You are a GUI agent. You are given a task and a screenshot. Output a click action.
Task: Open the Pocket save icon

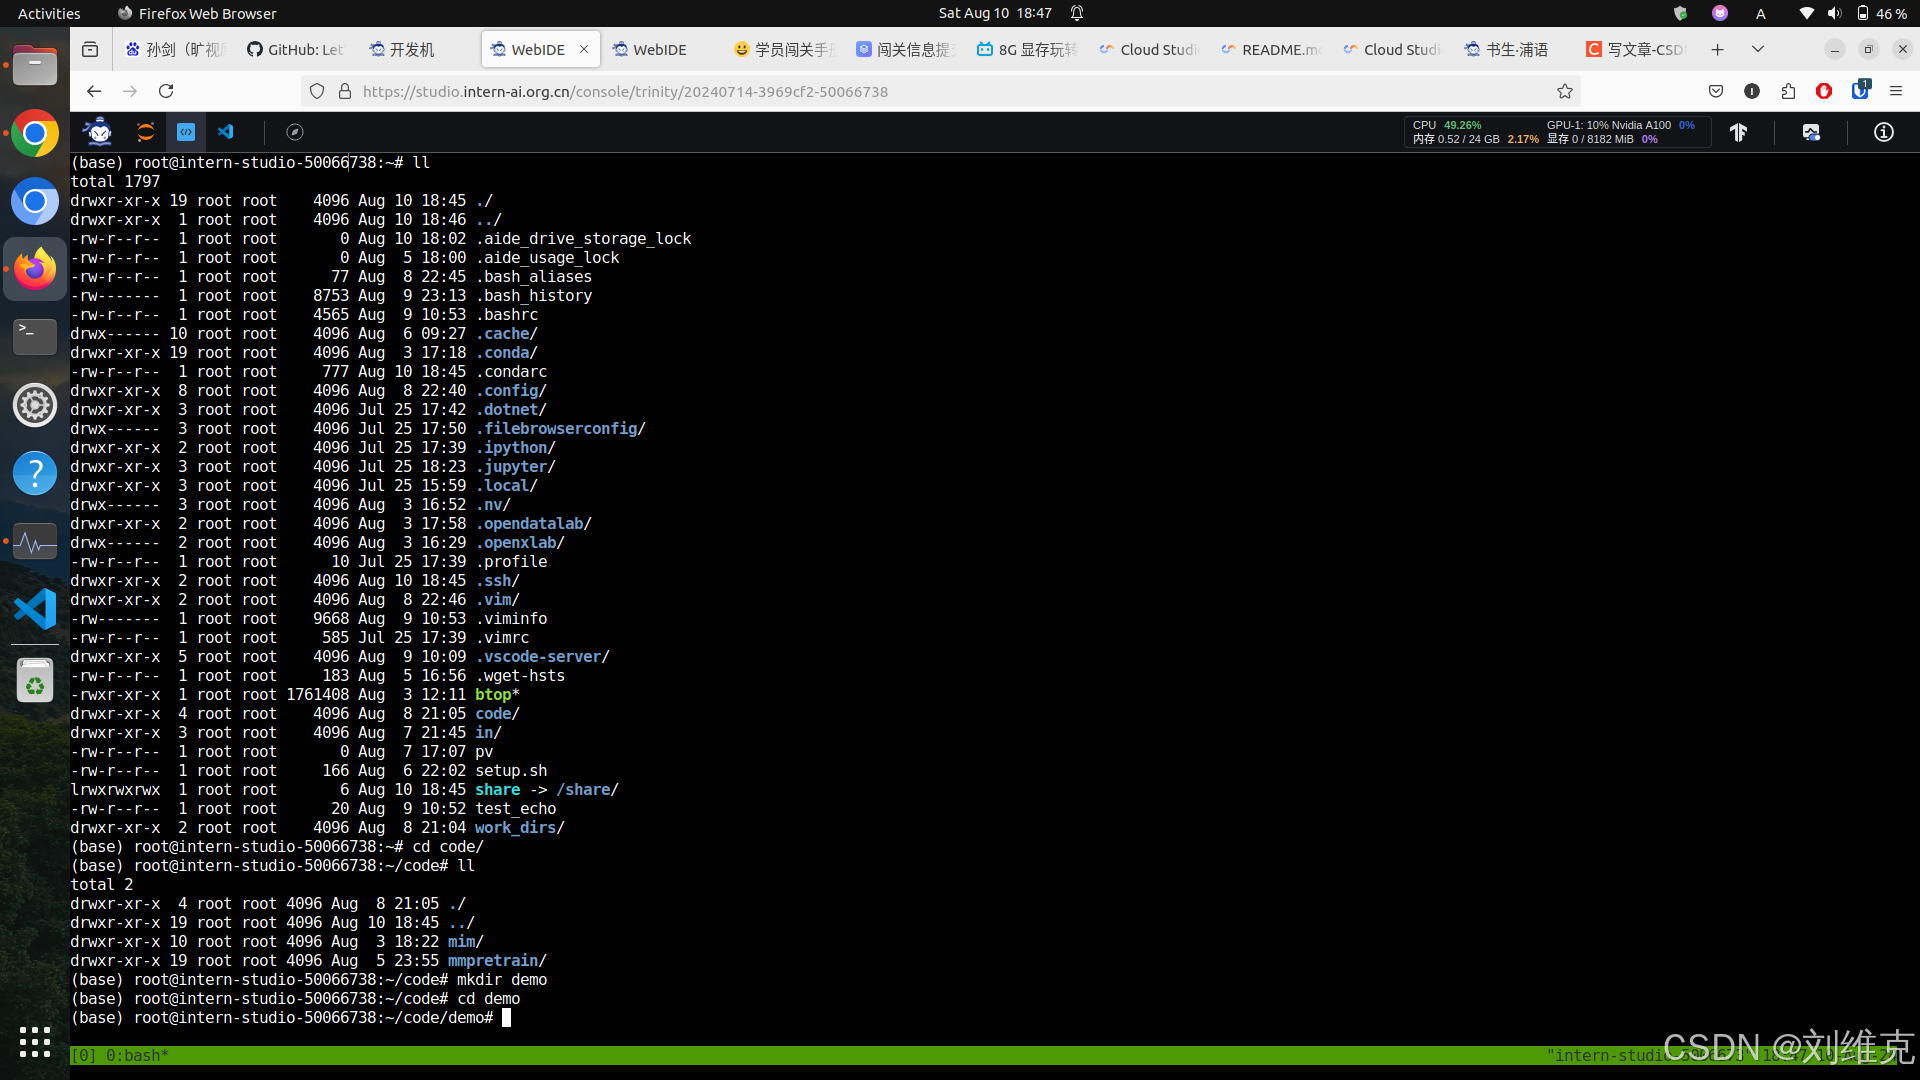coord(1716,91)
